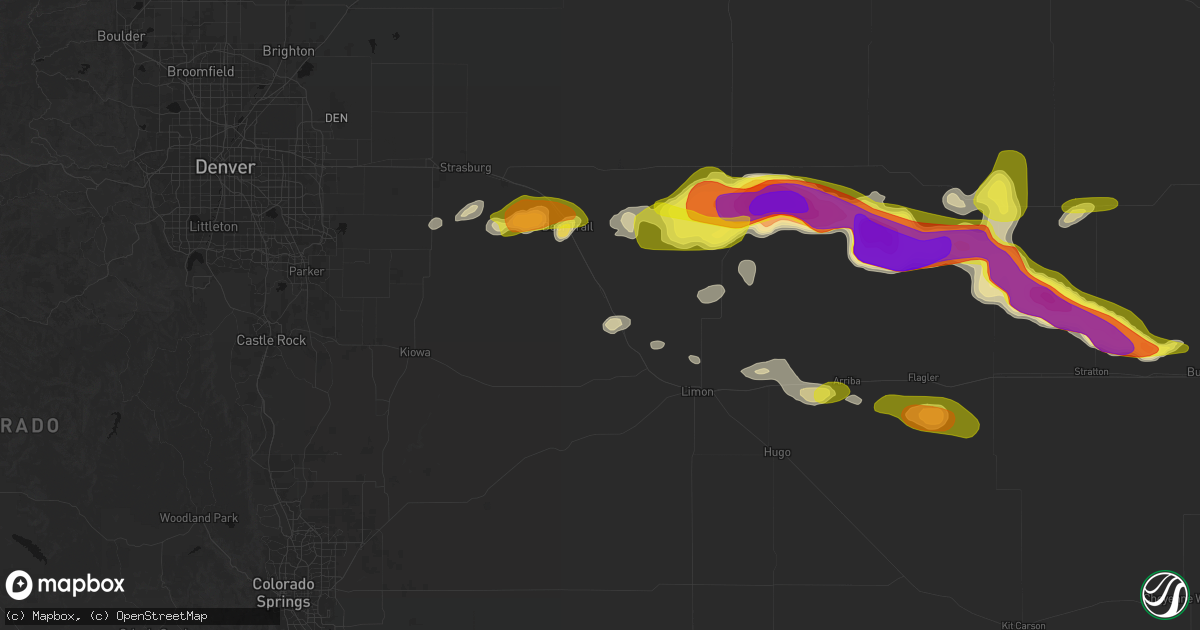
Task: Select the Parker town label
Action: click(307, 271)
